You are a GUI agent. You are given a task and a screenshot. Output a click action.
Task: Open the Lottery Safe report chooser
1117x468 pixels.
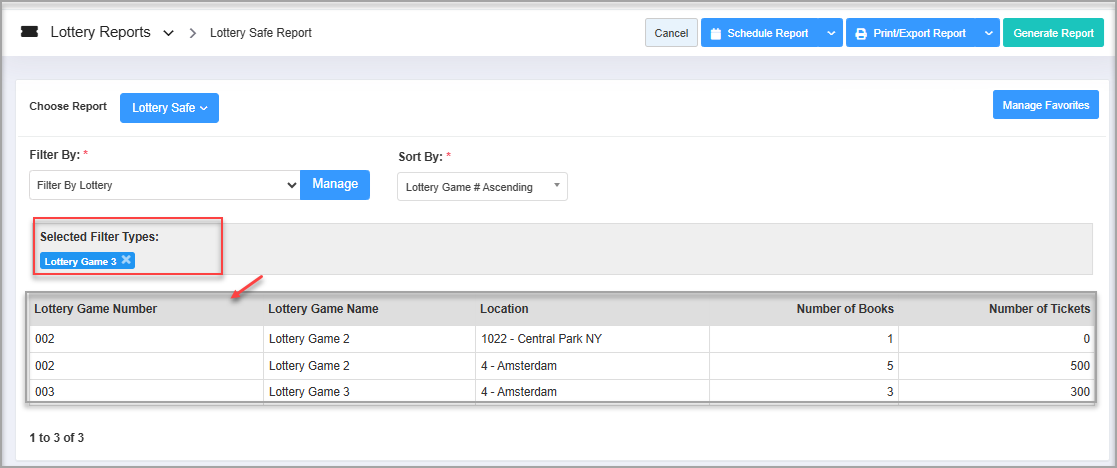[169, 108]
